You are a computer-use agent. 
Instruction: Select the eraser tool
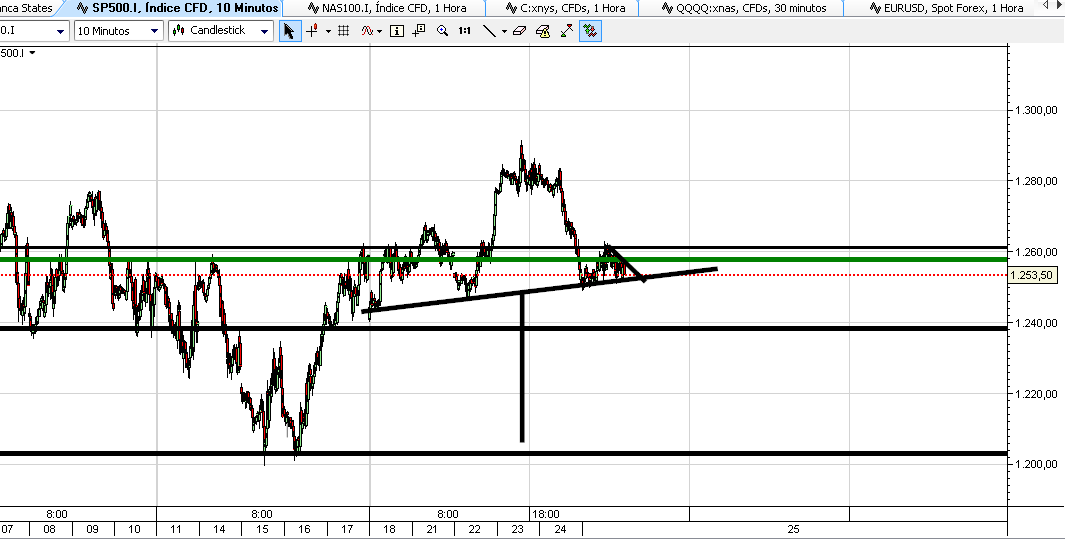point(520,31)
